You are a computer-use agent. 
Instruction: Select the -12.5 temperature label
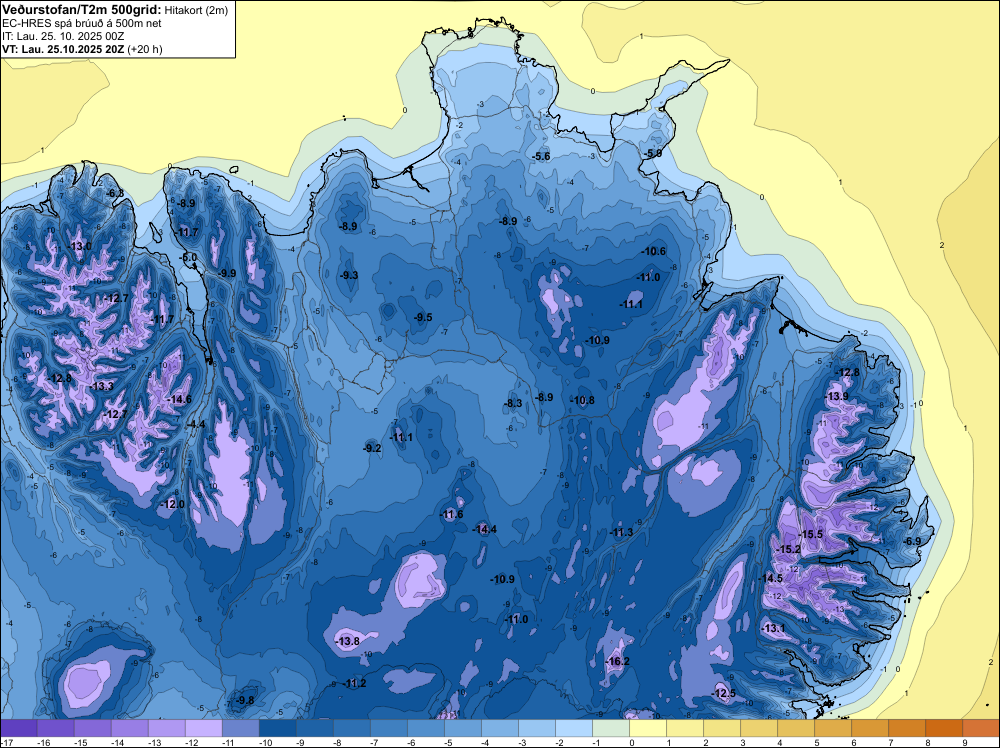click(723, 693)
